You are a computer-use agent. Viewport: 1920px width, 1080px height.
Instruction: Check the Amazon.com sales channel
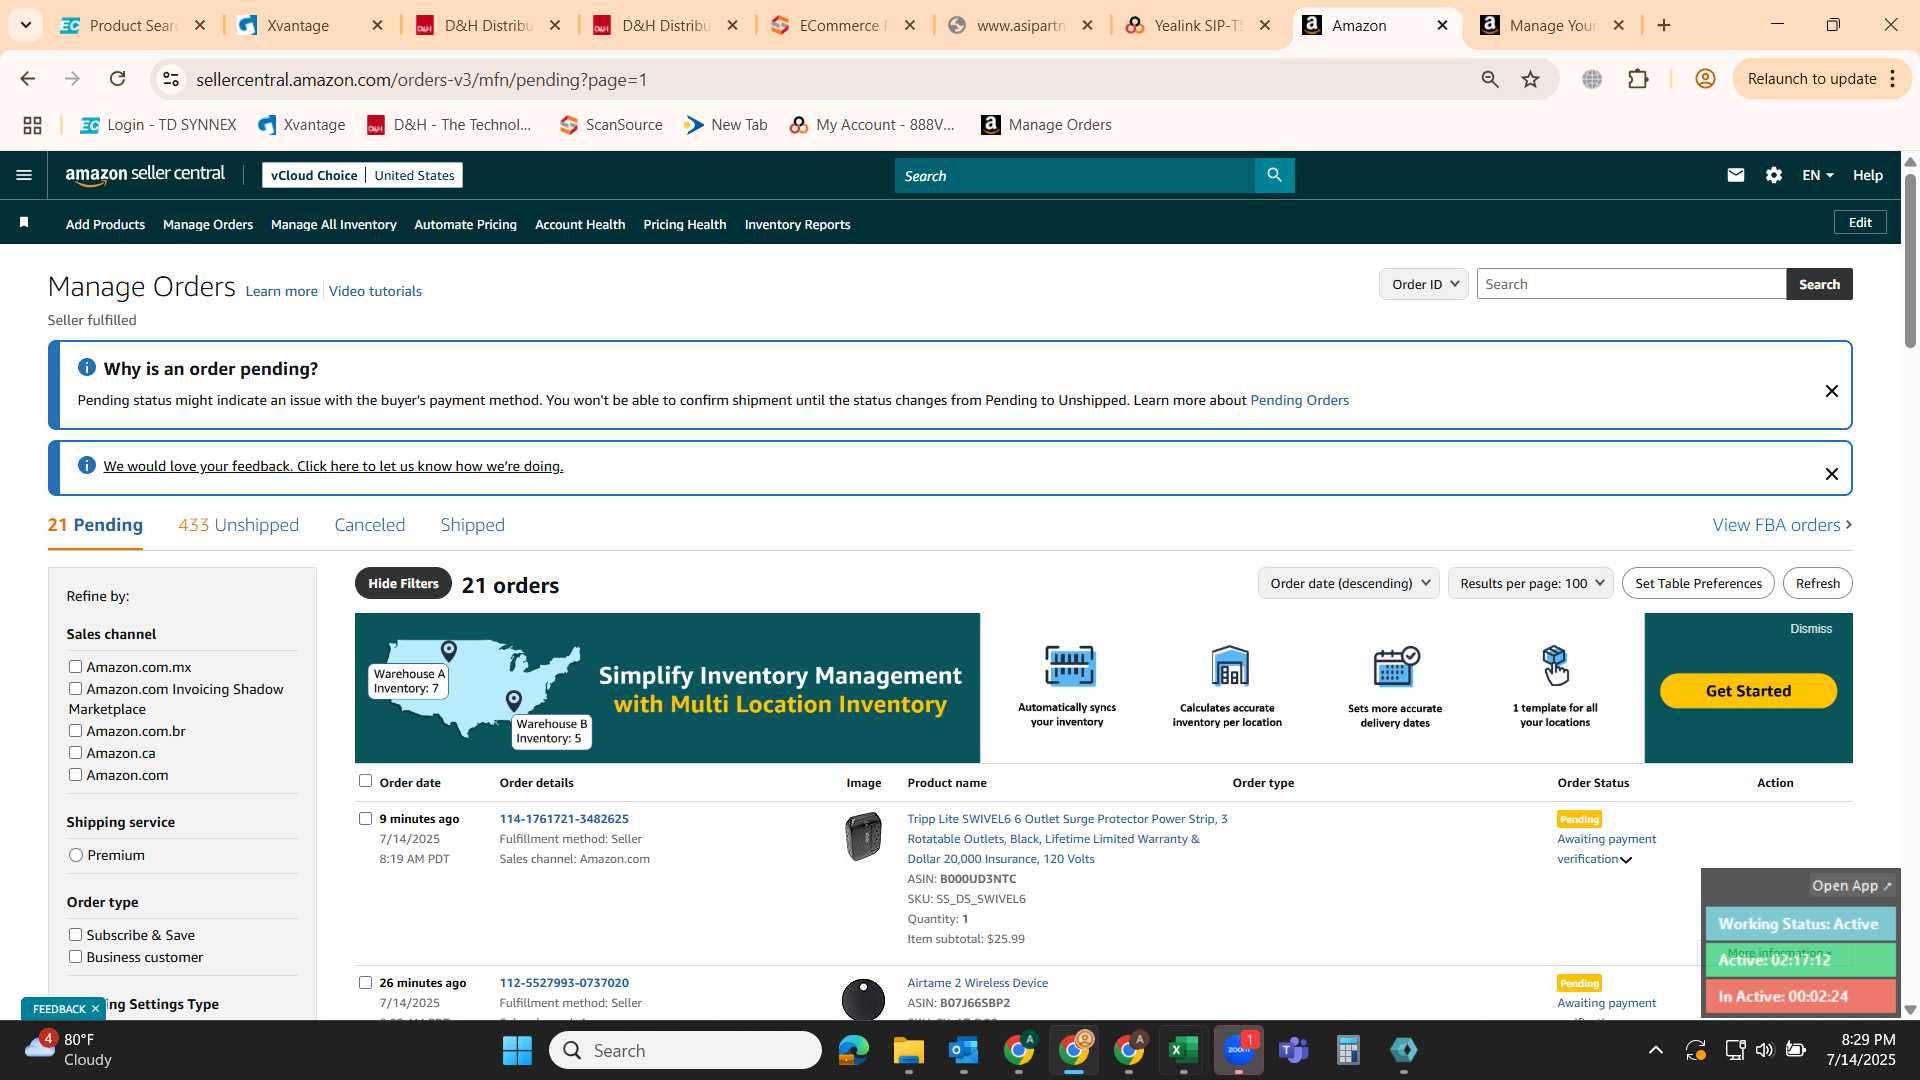click(75, 775)
